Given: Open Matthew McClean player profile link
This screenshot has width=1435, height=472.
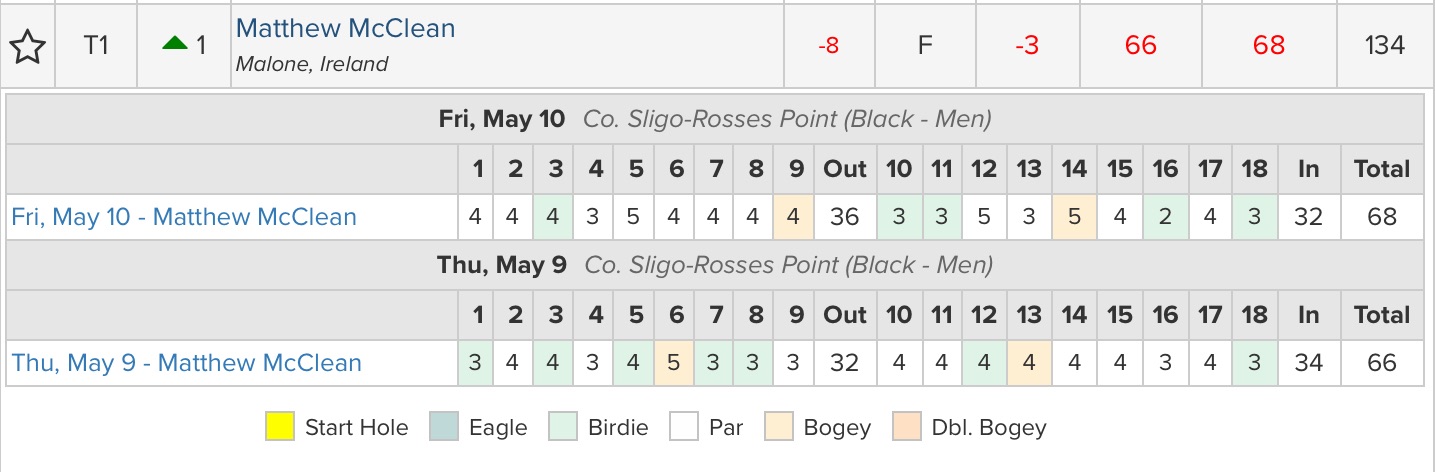Looking at the screenshot, I should [x=345, y=29].
